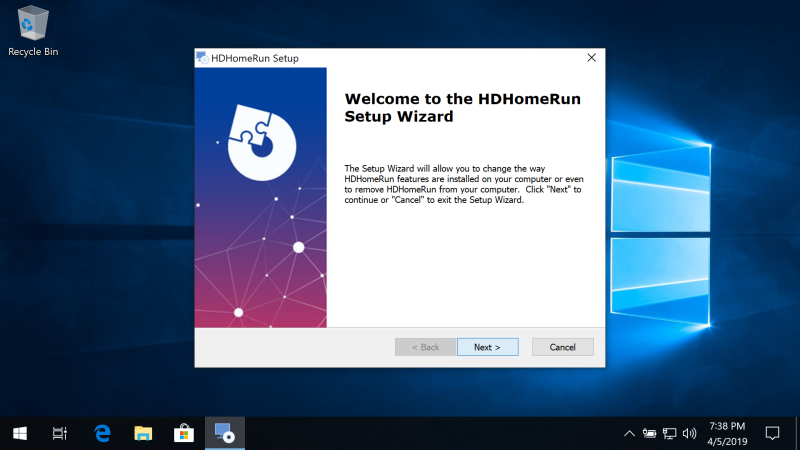Image resolution: width=800 pixels, height=450 pixels.
Task: Click the Next button in the setup wizard
Action: (487, 347)
